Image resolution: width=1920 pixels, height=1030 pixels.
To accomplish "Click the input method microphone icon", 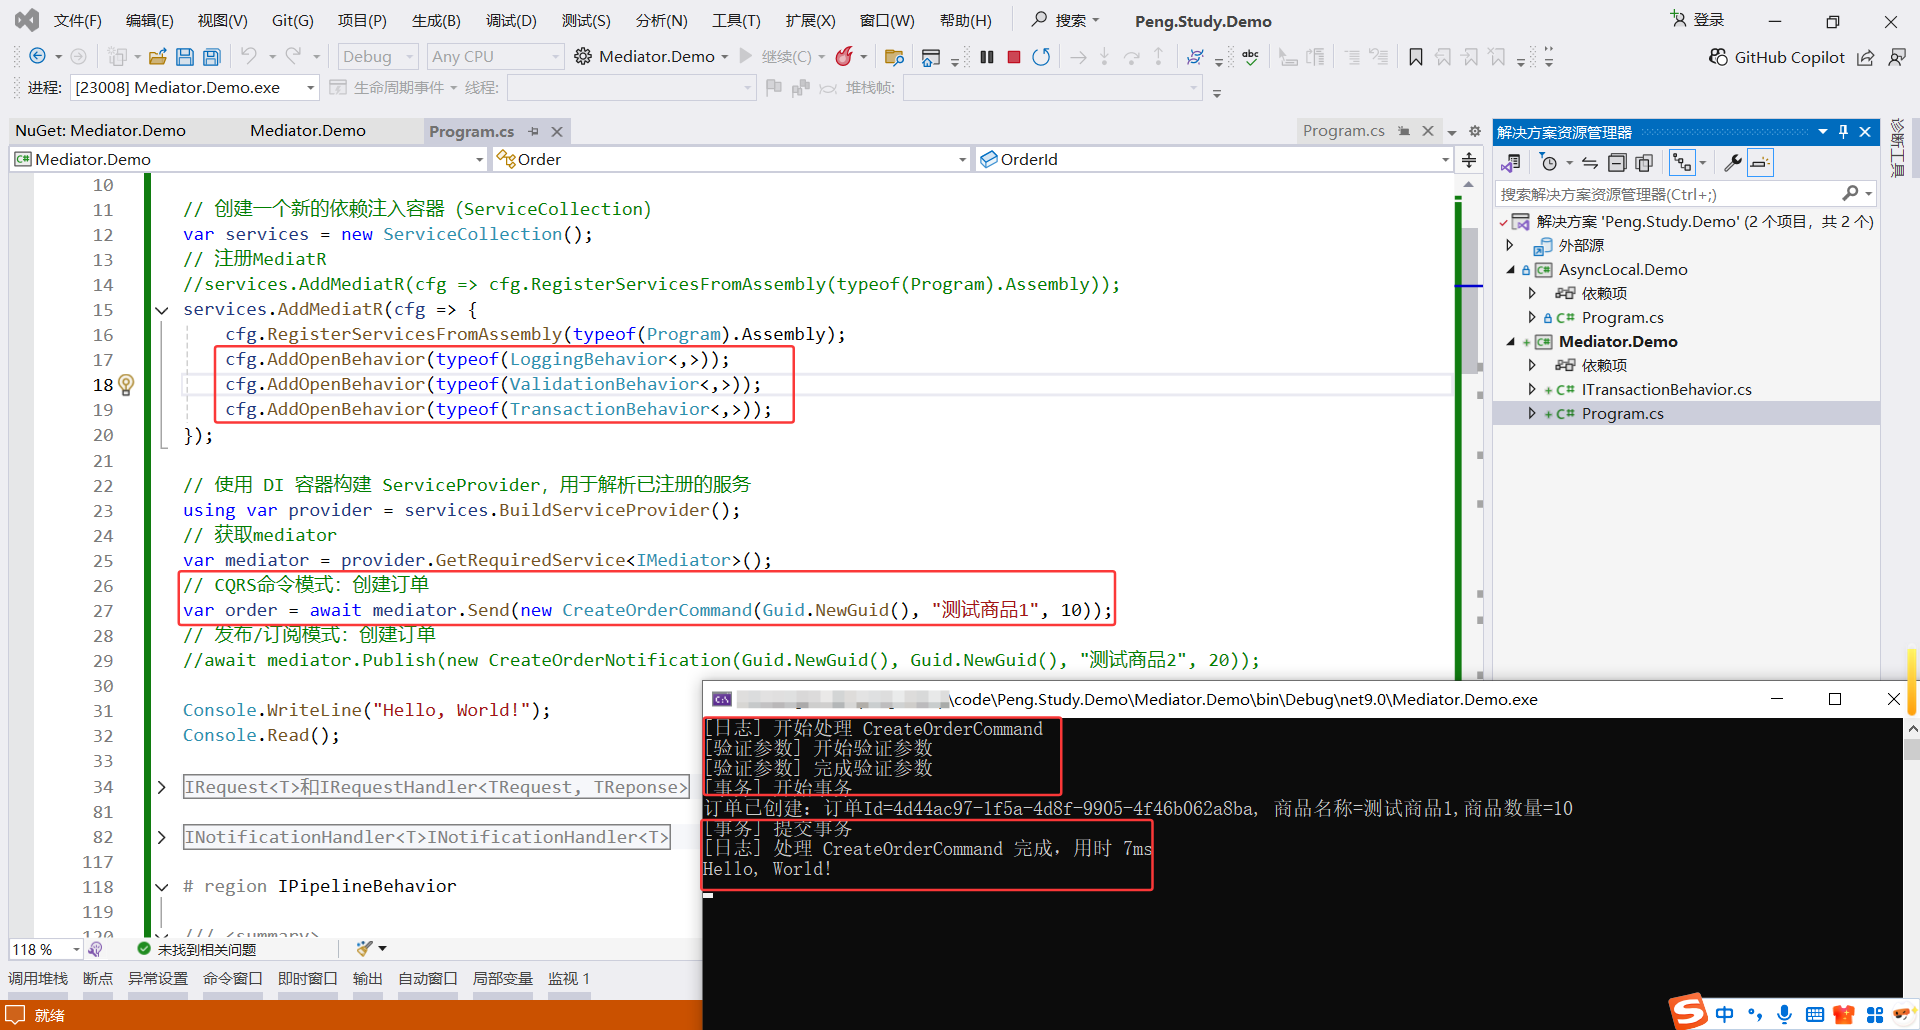I will click(x=1785, y=1014).
